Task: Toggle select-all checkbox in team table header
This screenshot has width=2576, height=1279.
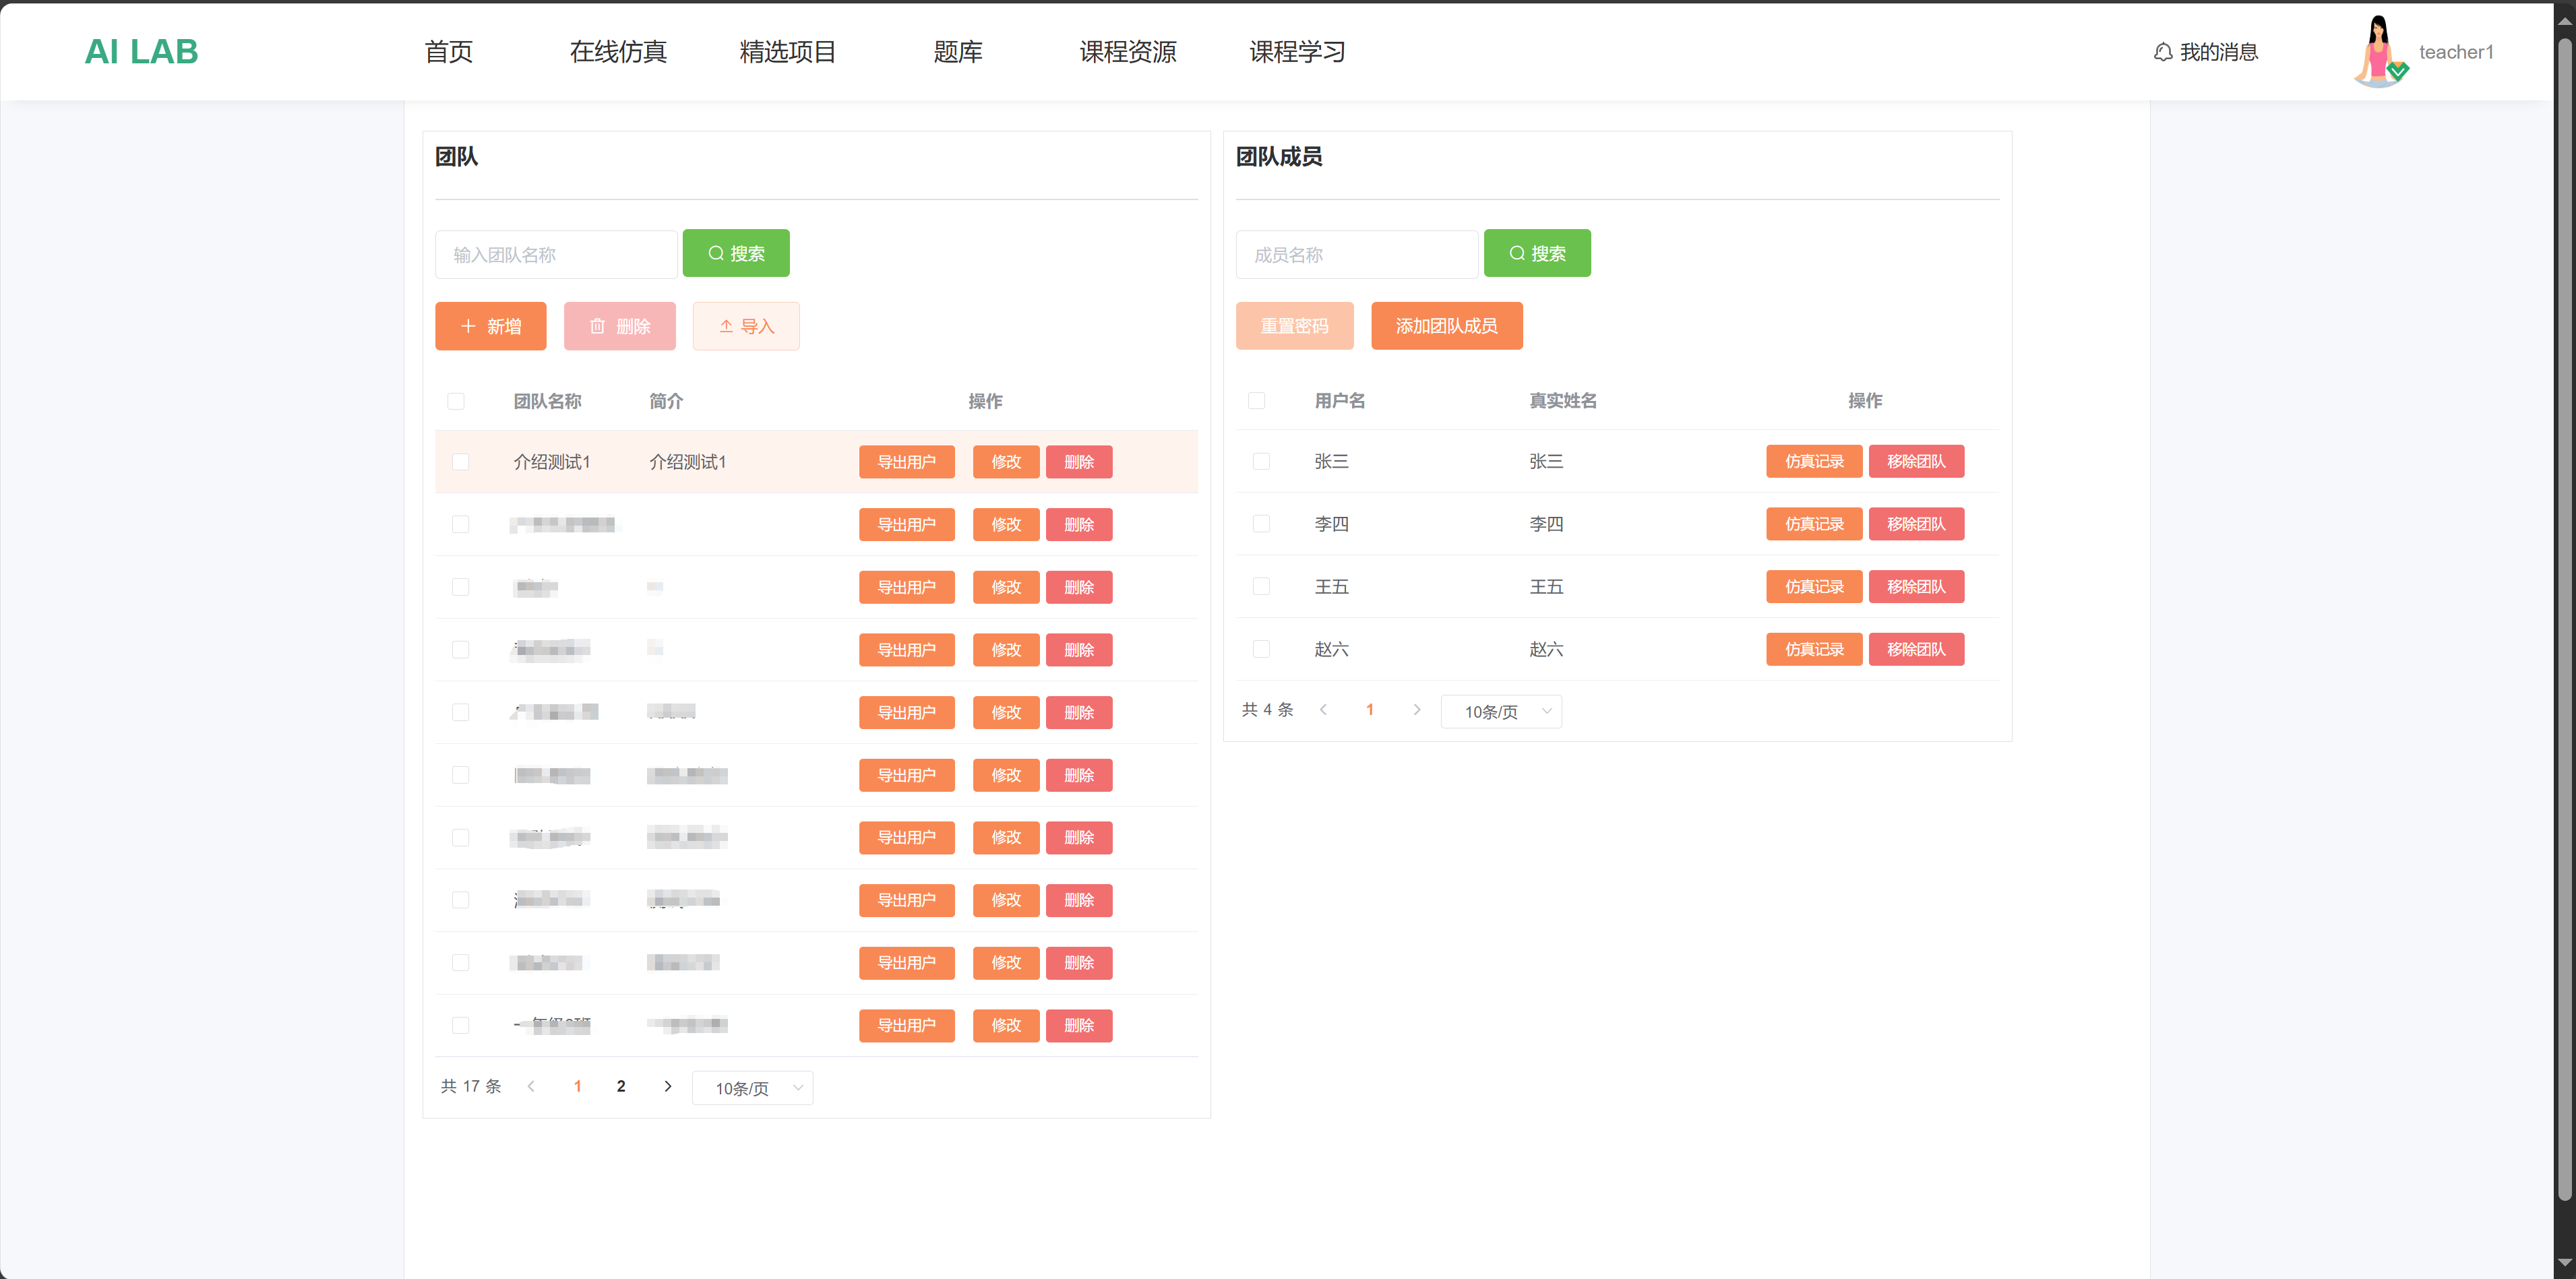Action: tap(456, 402)
